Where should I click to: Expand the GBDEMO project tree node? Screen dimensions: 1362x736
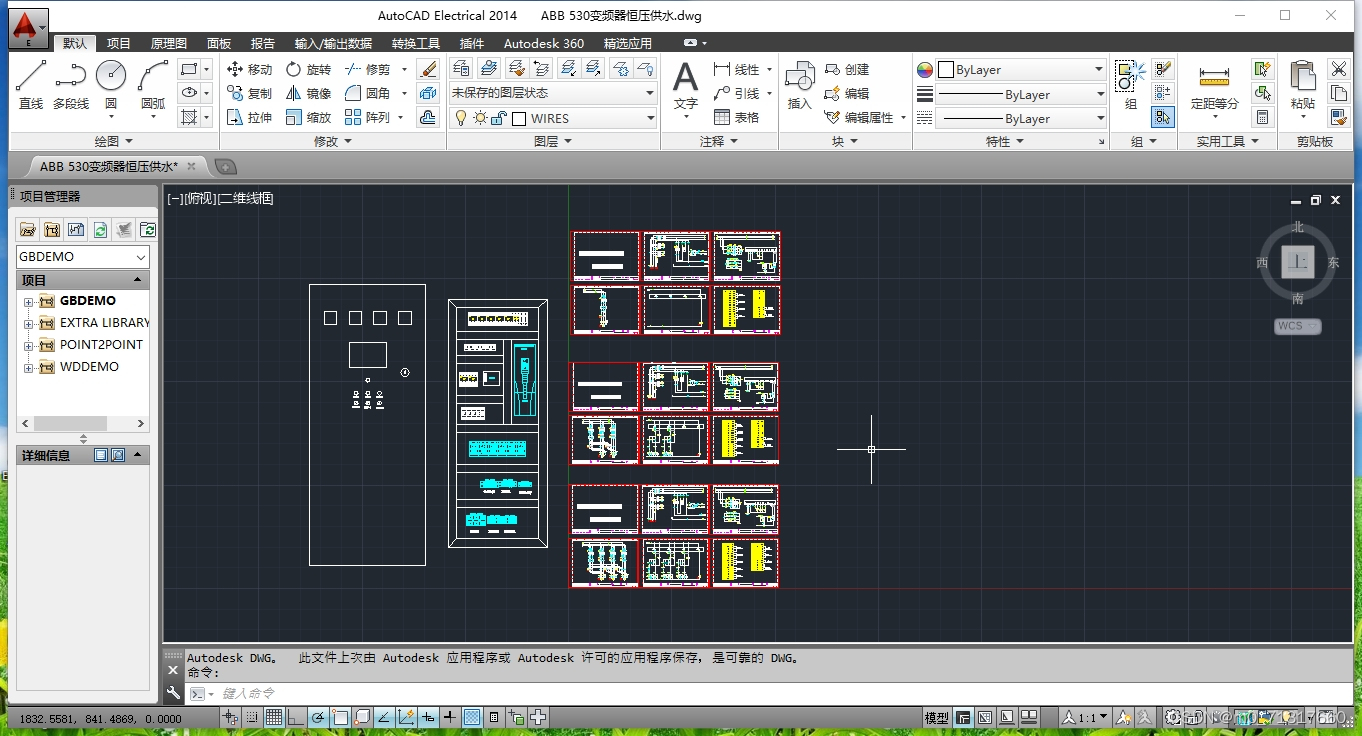[x=29, y=301]
